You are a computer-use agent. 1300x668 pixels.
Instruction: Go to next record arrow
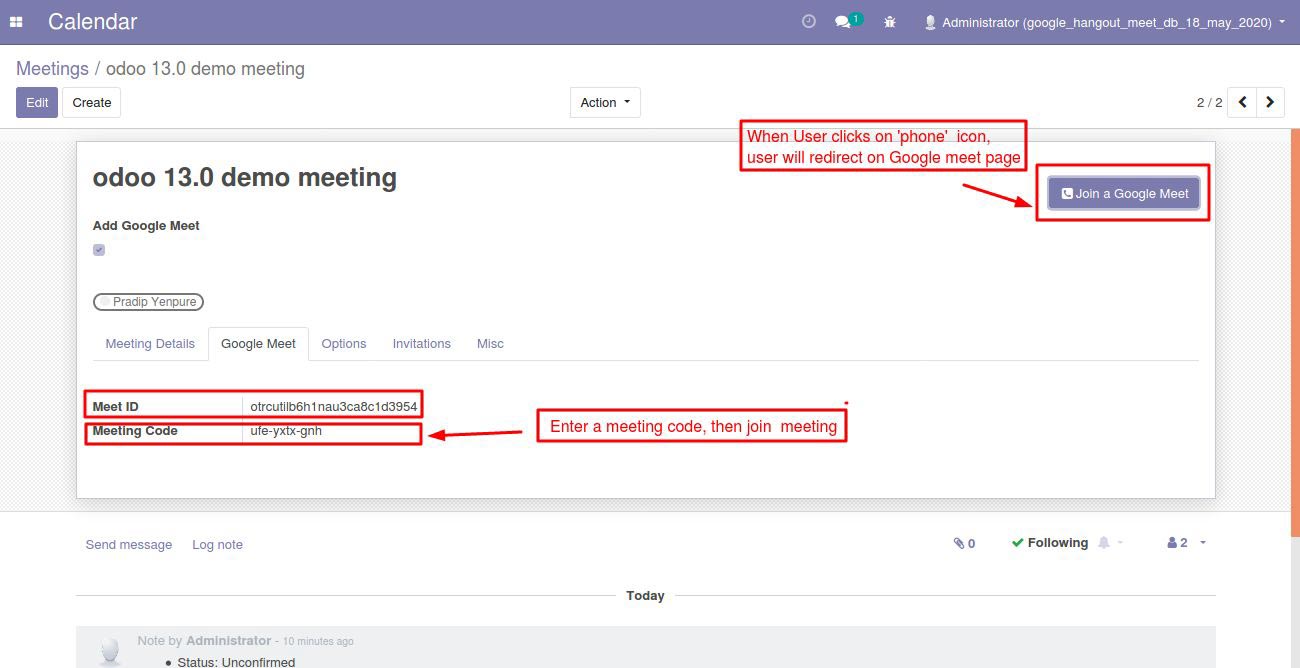(x=1270, y=102)
